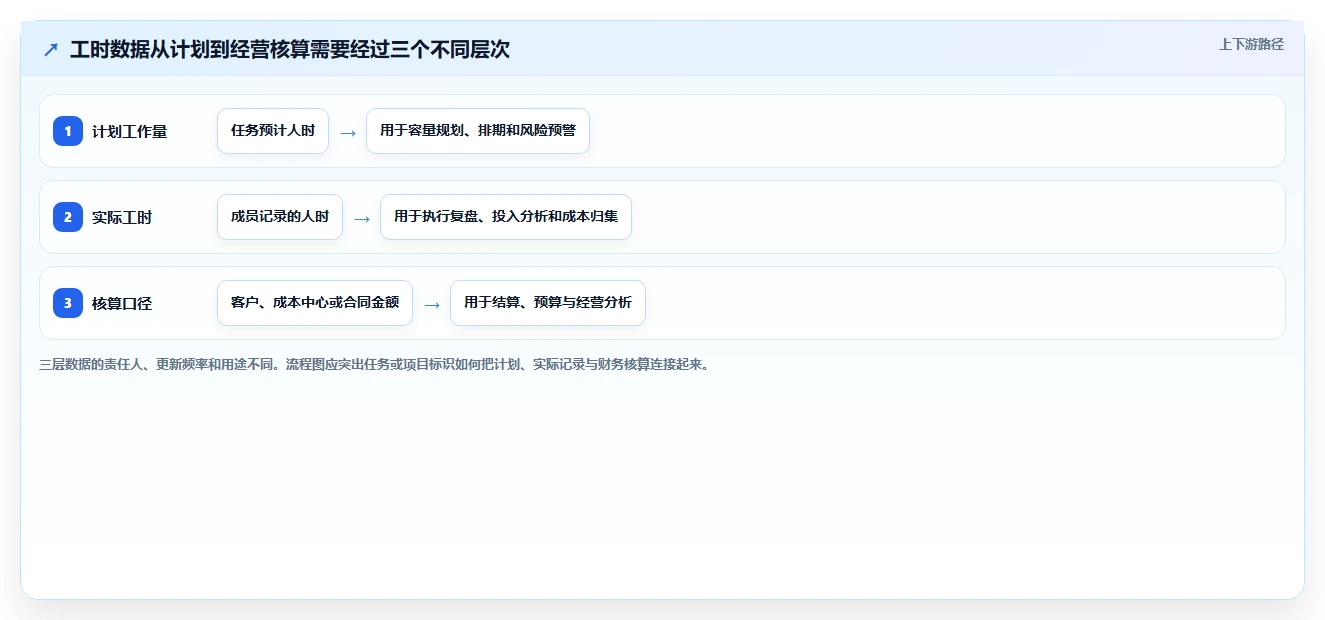Click the title 工时数据从计划到经营核算需要经过三个不同层次

point(290,49)
